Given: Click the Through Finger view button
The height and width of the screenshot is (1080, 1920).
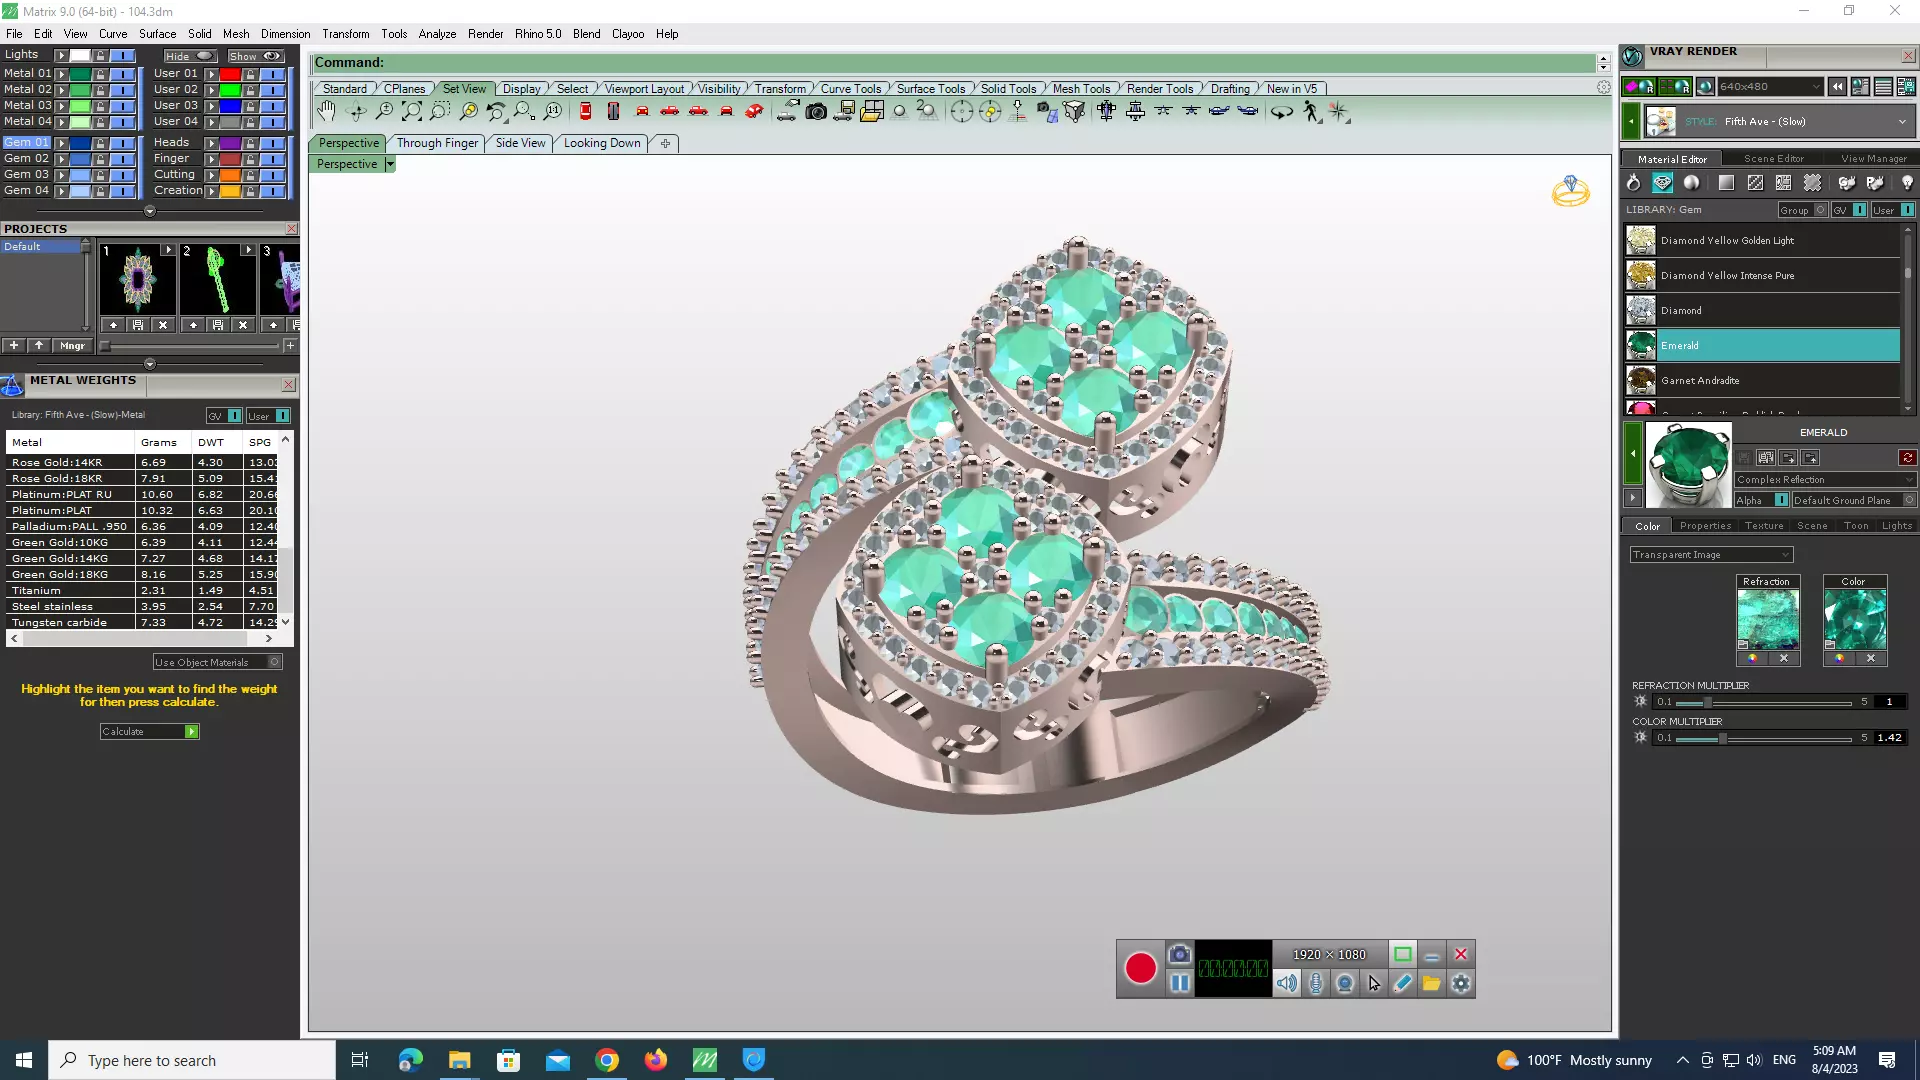Looking at the screenshot, I should 437,143.
